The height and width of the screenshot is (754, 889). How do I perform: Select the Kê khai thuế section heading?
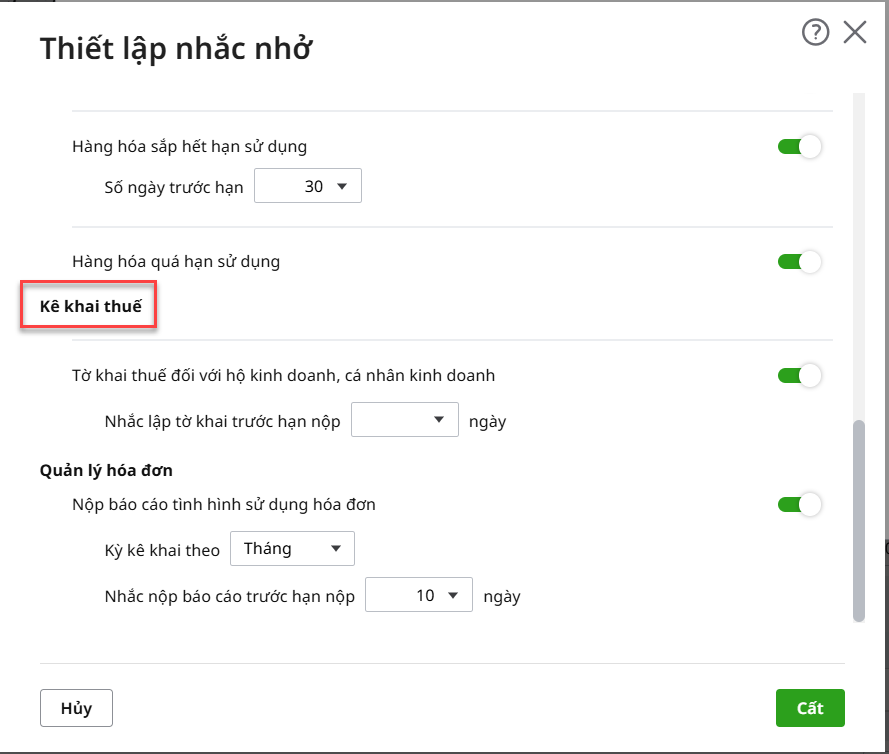point(90,306)
